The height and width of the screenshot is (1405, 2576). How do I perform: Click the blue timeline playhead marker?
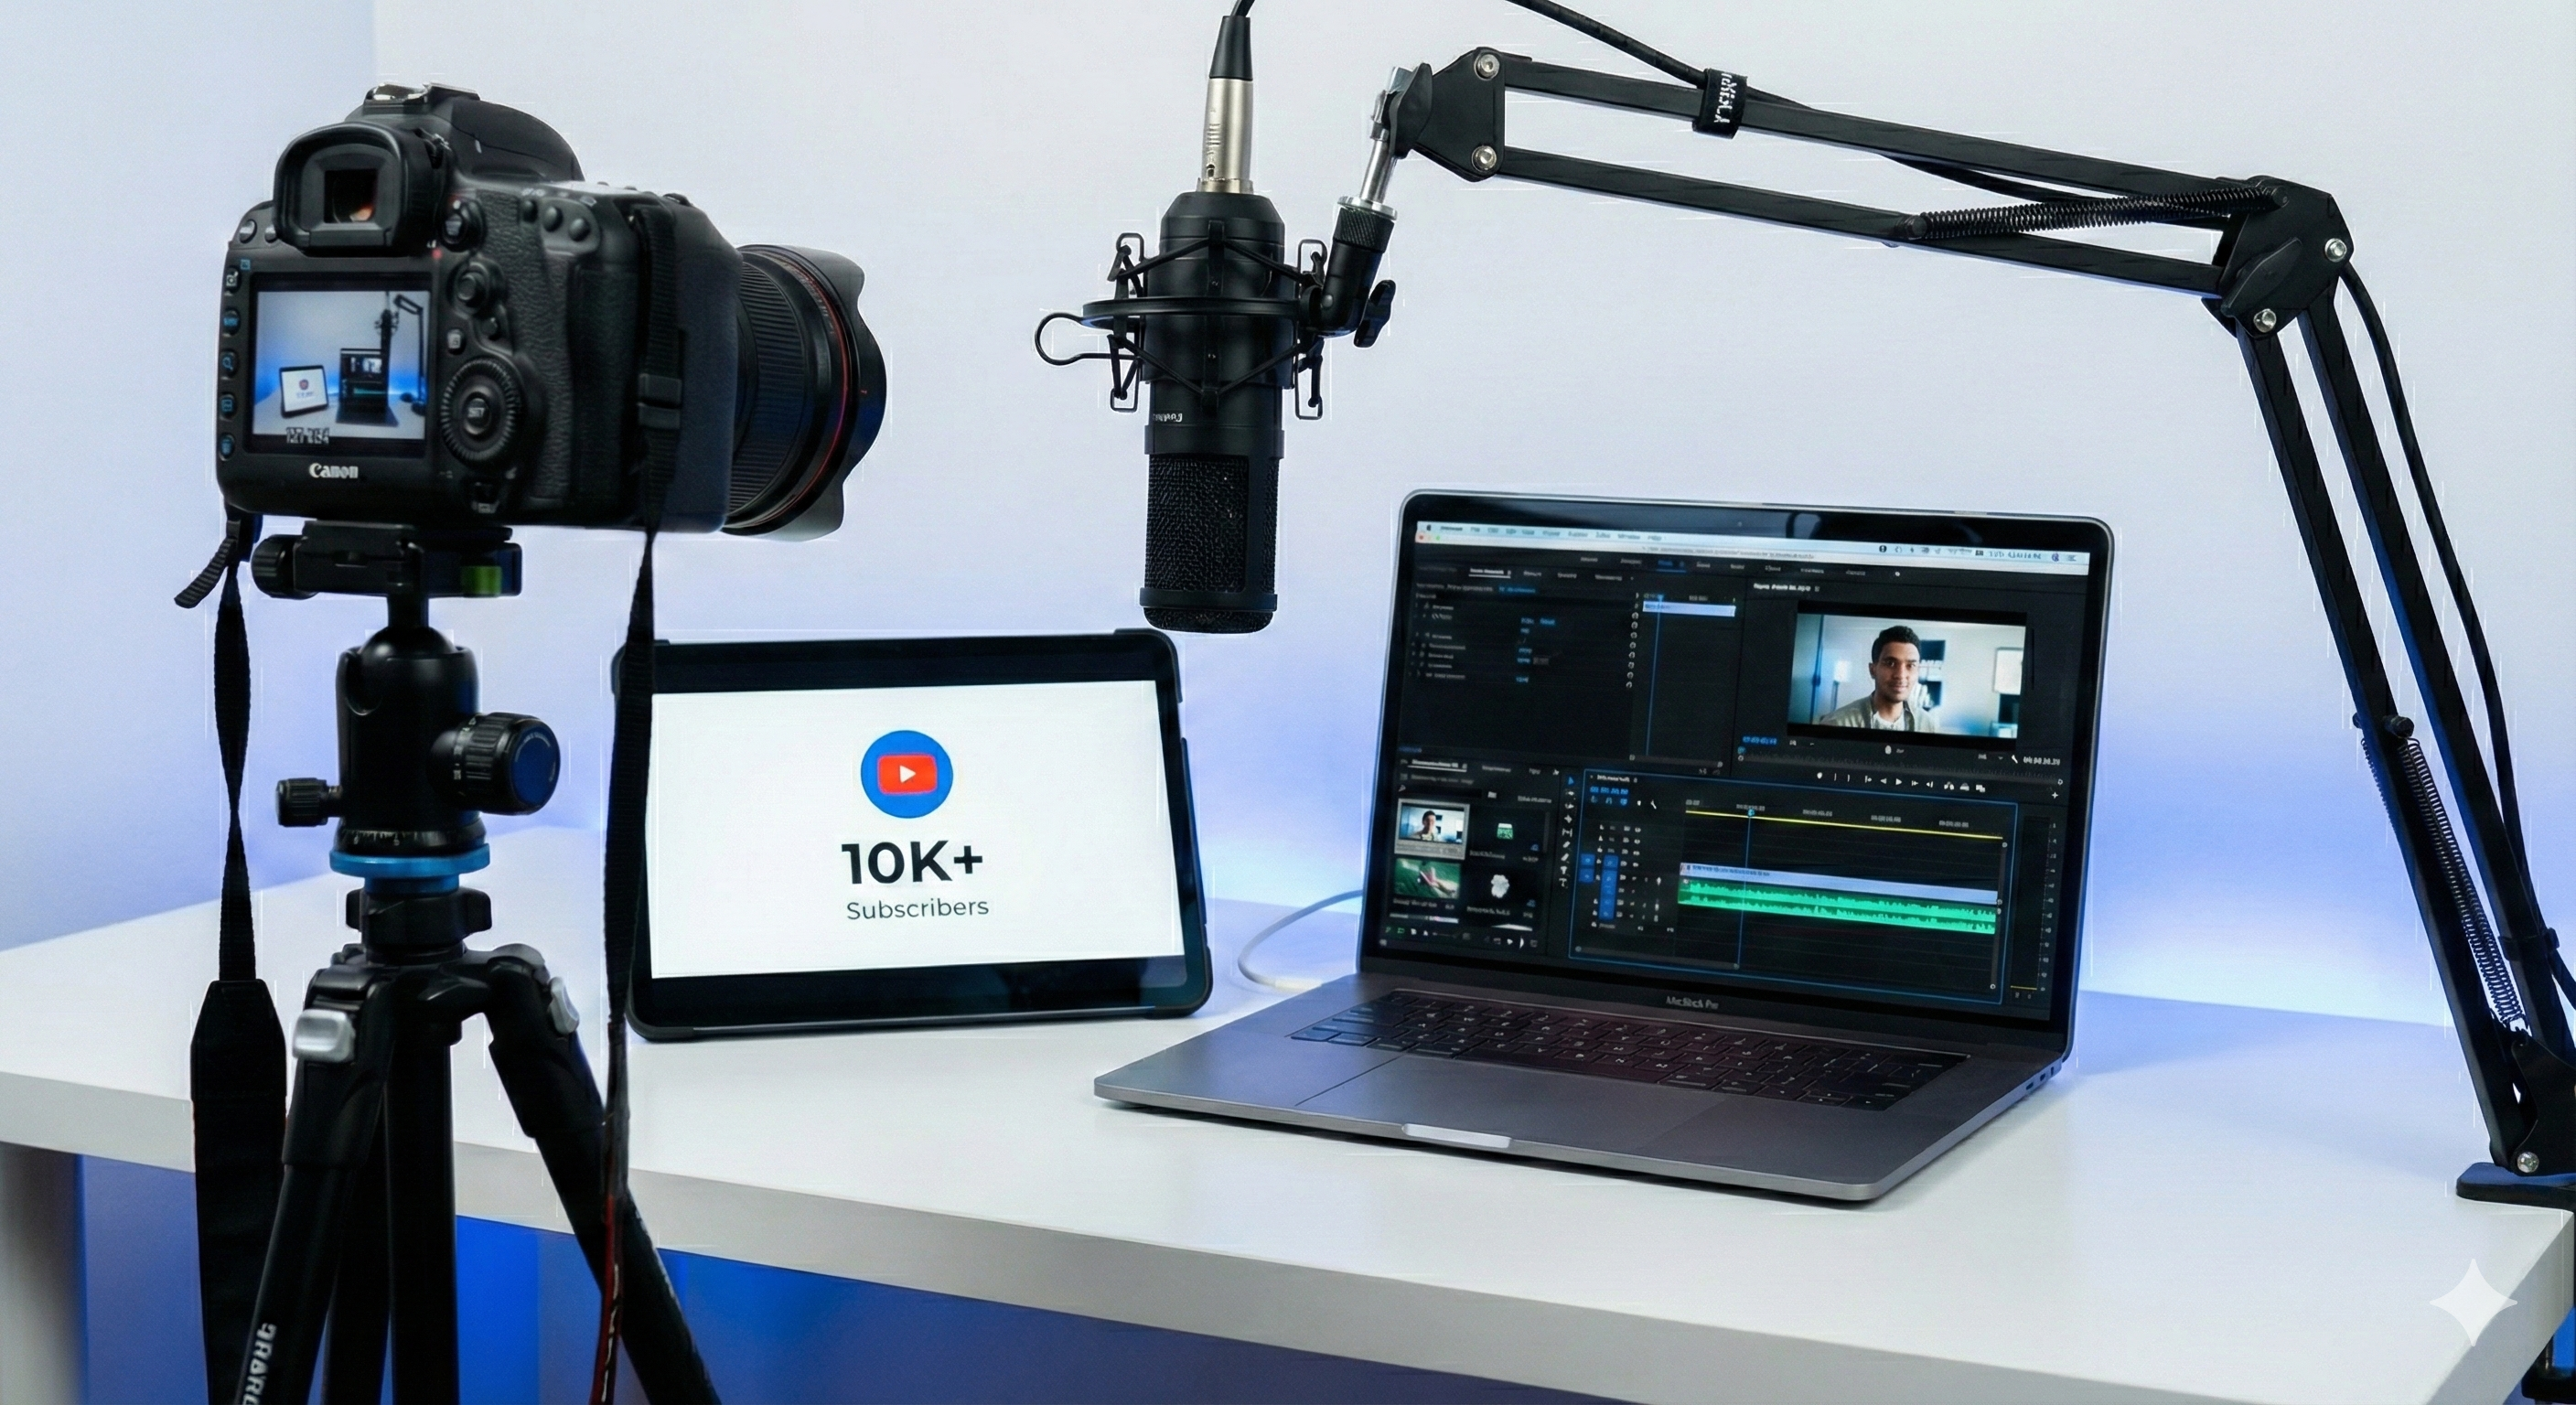pyautogui.click(x=1752, y=814)
